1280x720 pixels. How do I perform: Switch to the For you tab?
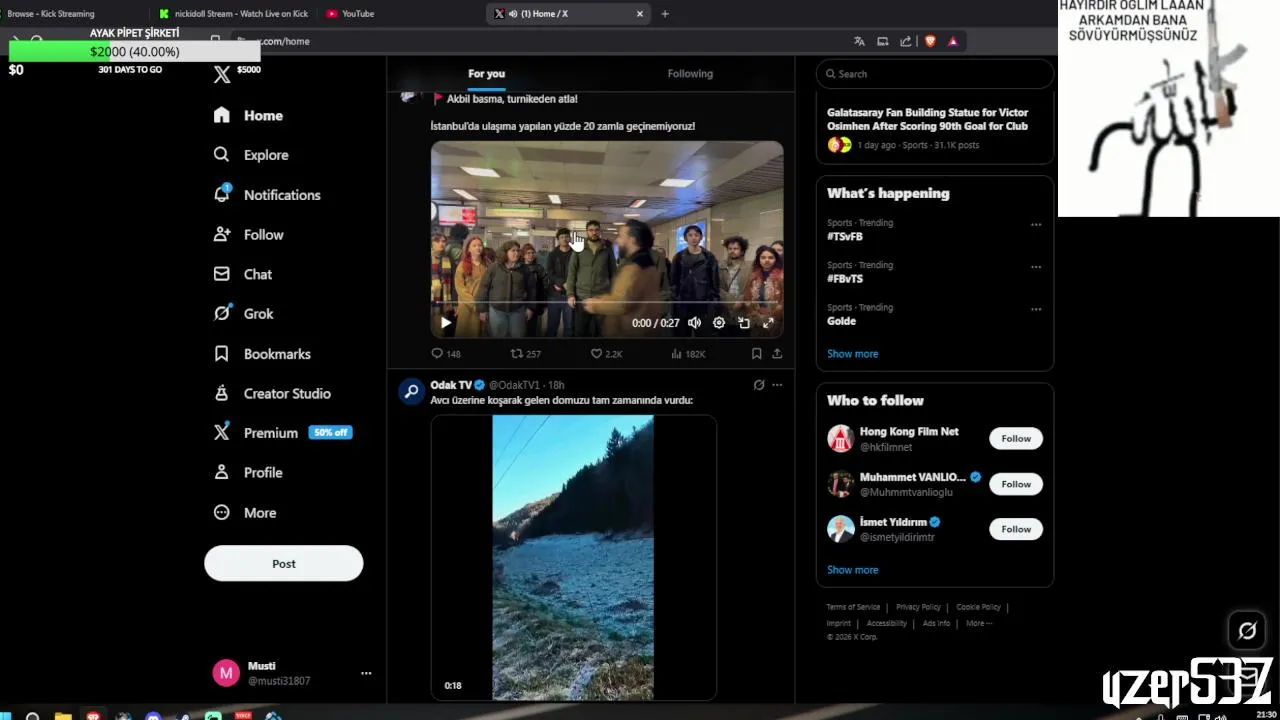[486, 73]
